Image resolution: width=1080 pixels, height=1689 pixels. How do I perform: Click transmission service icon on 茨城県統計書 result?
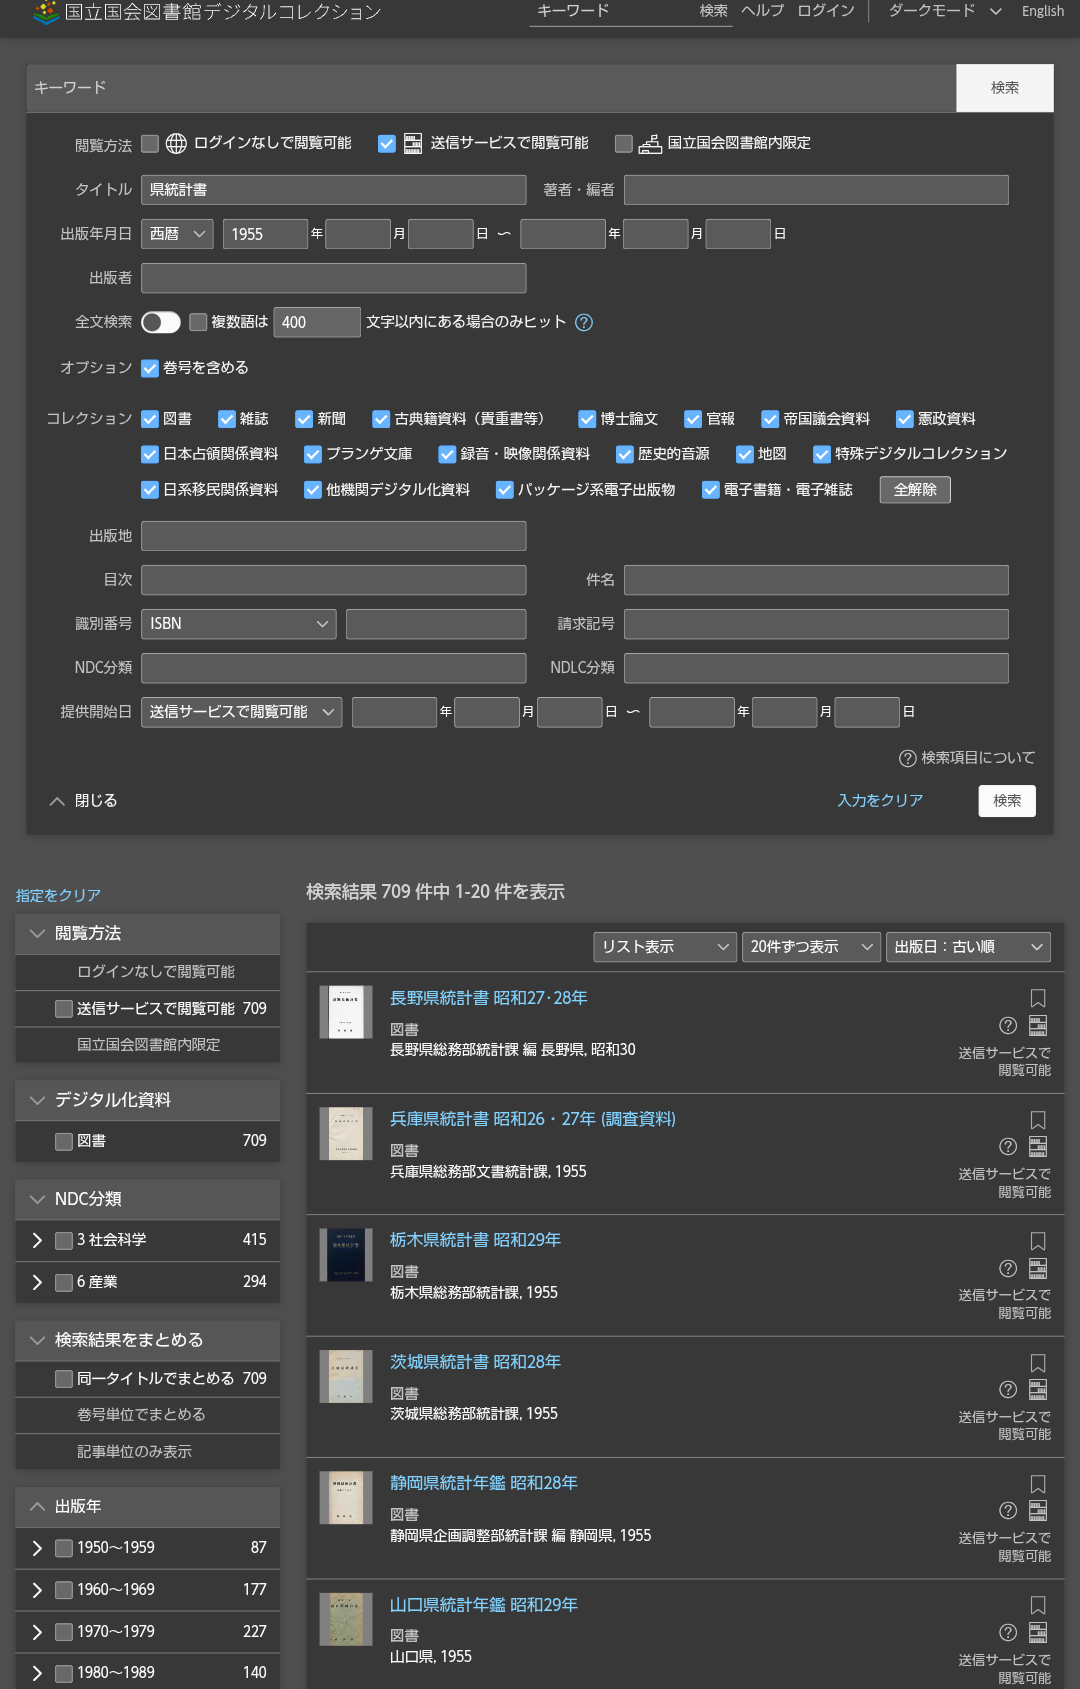(x=1038, y=1389)
